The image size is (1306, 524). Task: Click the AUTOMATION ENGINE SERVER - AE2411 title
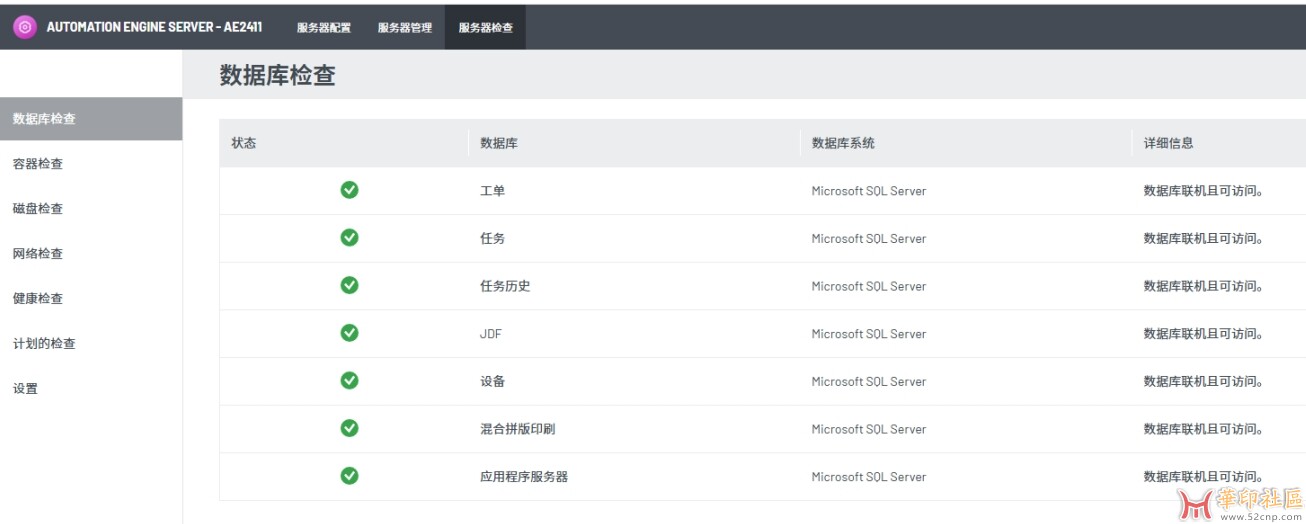154,27
